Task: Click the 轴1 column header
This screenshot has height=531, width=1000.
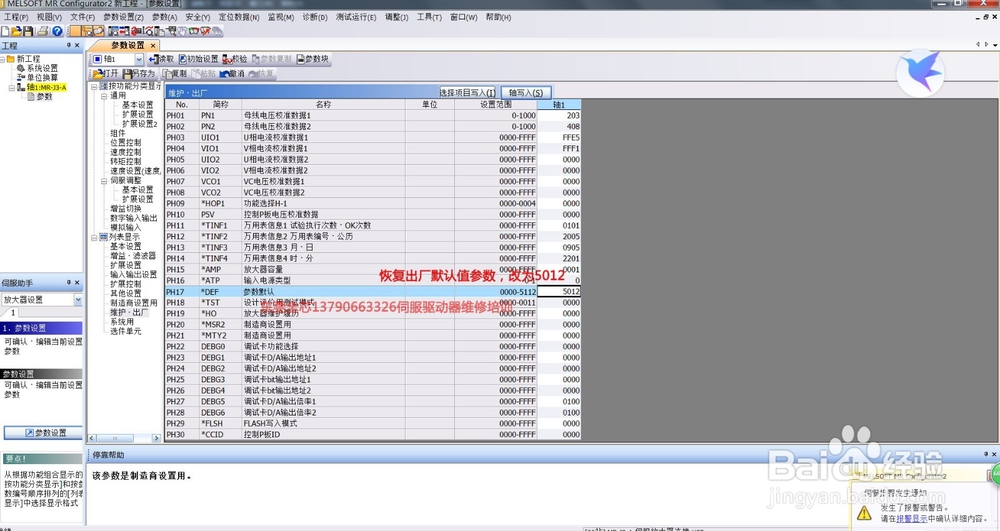Action: point(559,105)
